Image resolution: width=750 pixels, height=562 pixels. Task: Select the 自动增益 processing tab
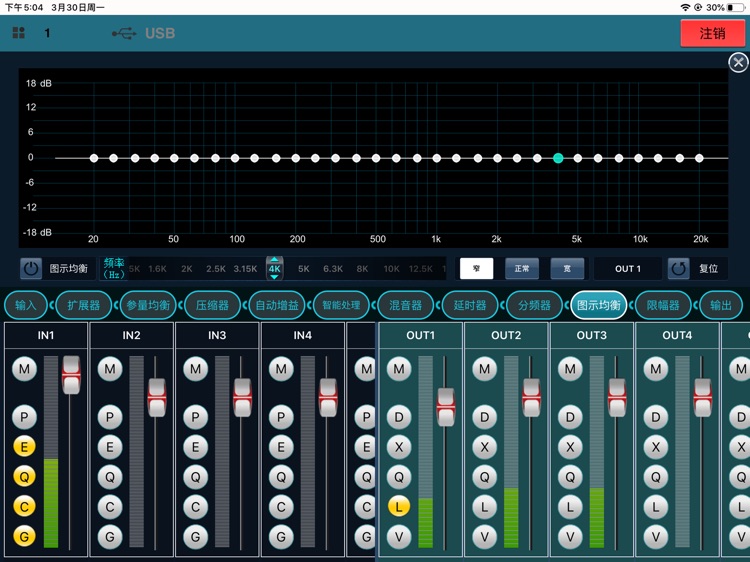coord(277,305)
